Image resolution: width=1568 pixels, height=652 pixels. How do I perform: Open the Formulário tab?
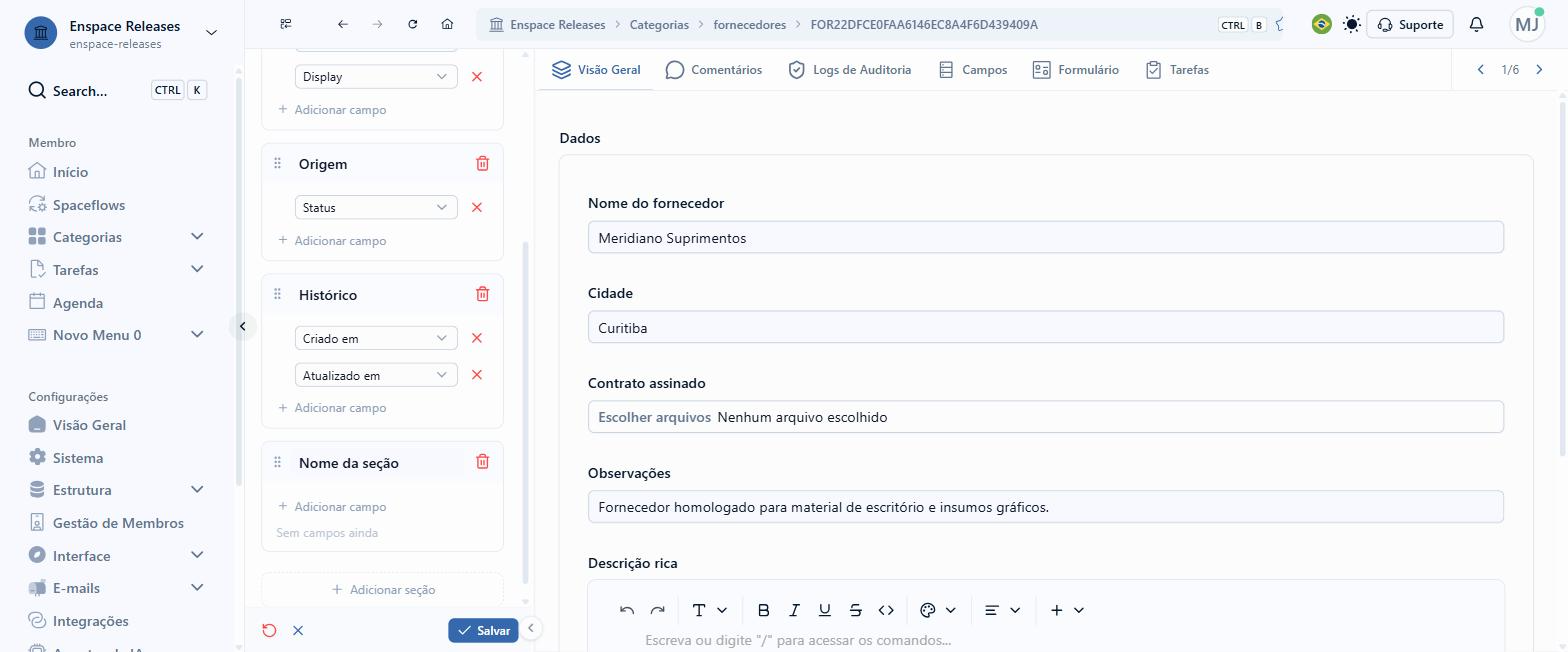point(1075,70)
